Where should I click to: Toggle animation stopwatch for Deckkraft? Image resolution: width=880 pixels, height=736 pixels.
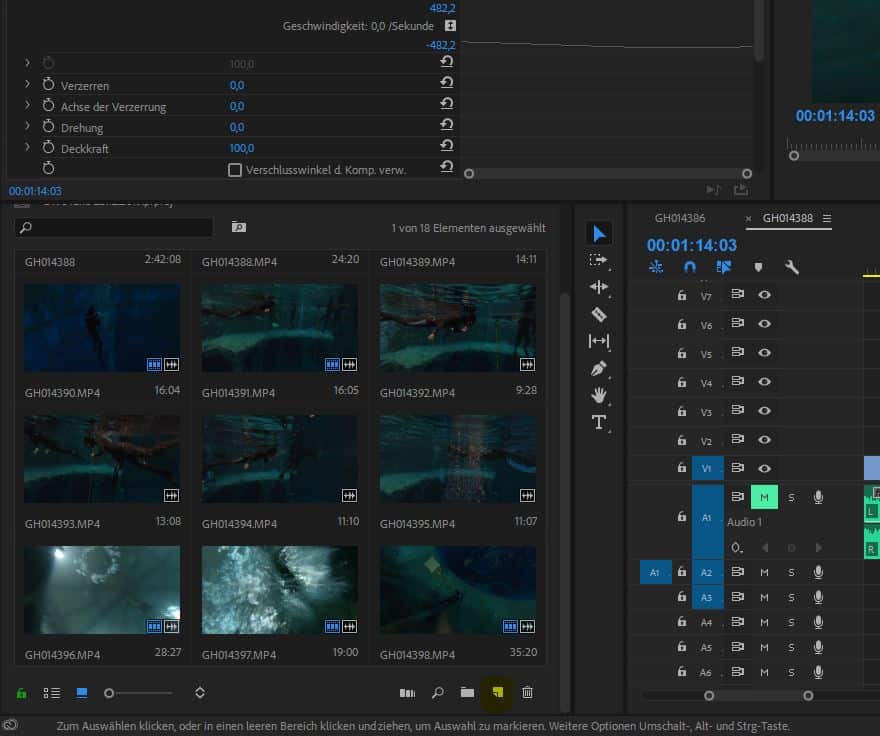point(48,147)
